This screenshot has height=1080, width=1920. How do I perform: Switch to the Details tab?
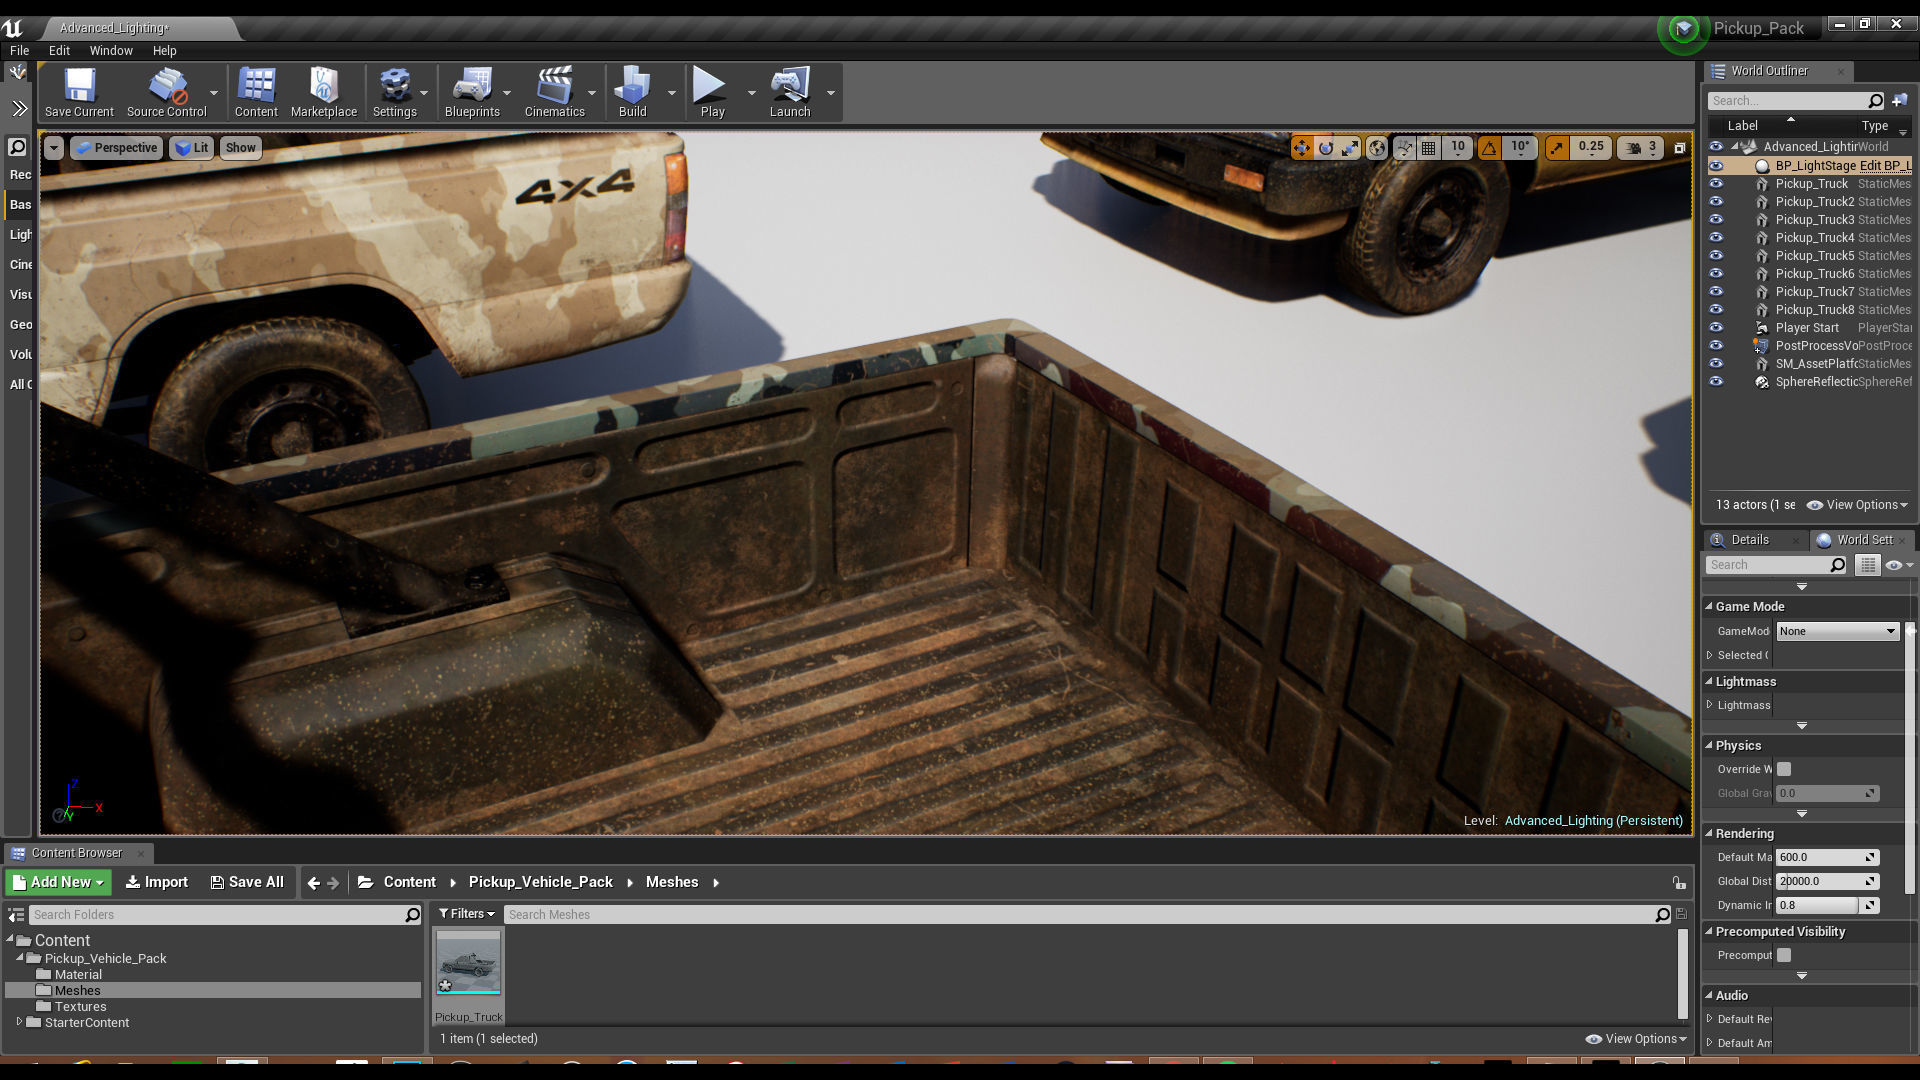[x=1749, y=540]
